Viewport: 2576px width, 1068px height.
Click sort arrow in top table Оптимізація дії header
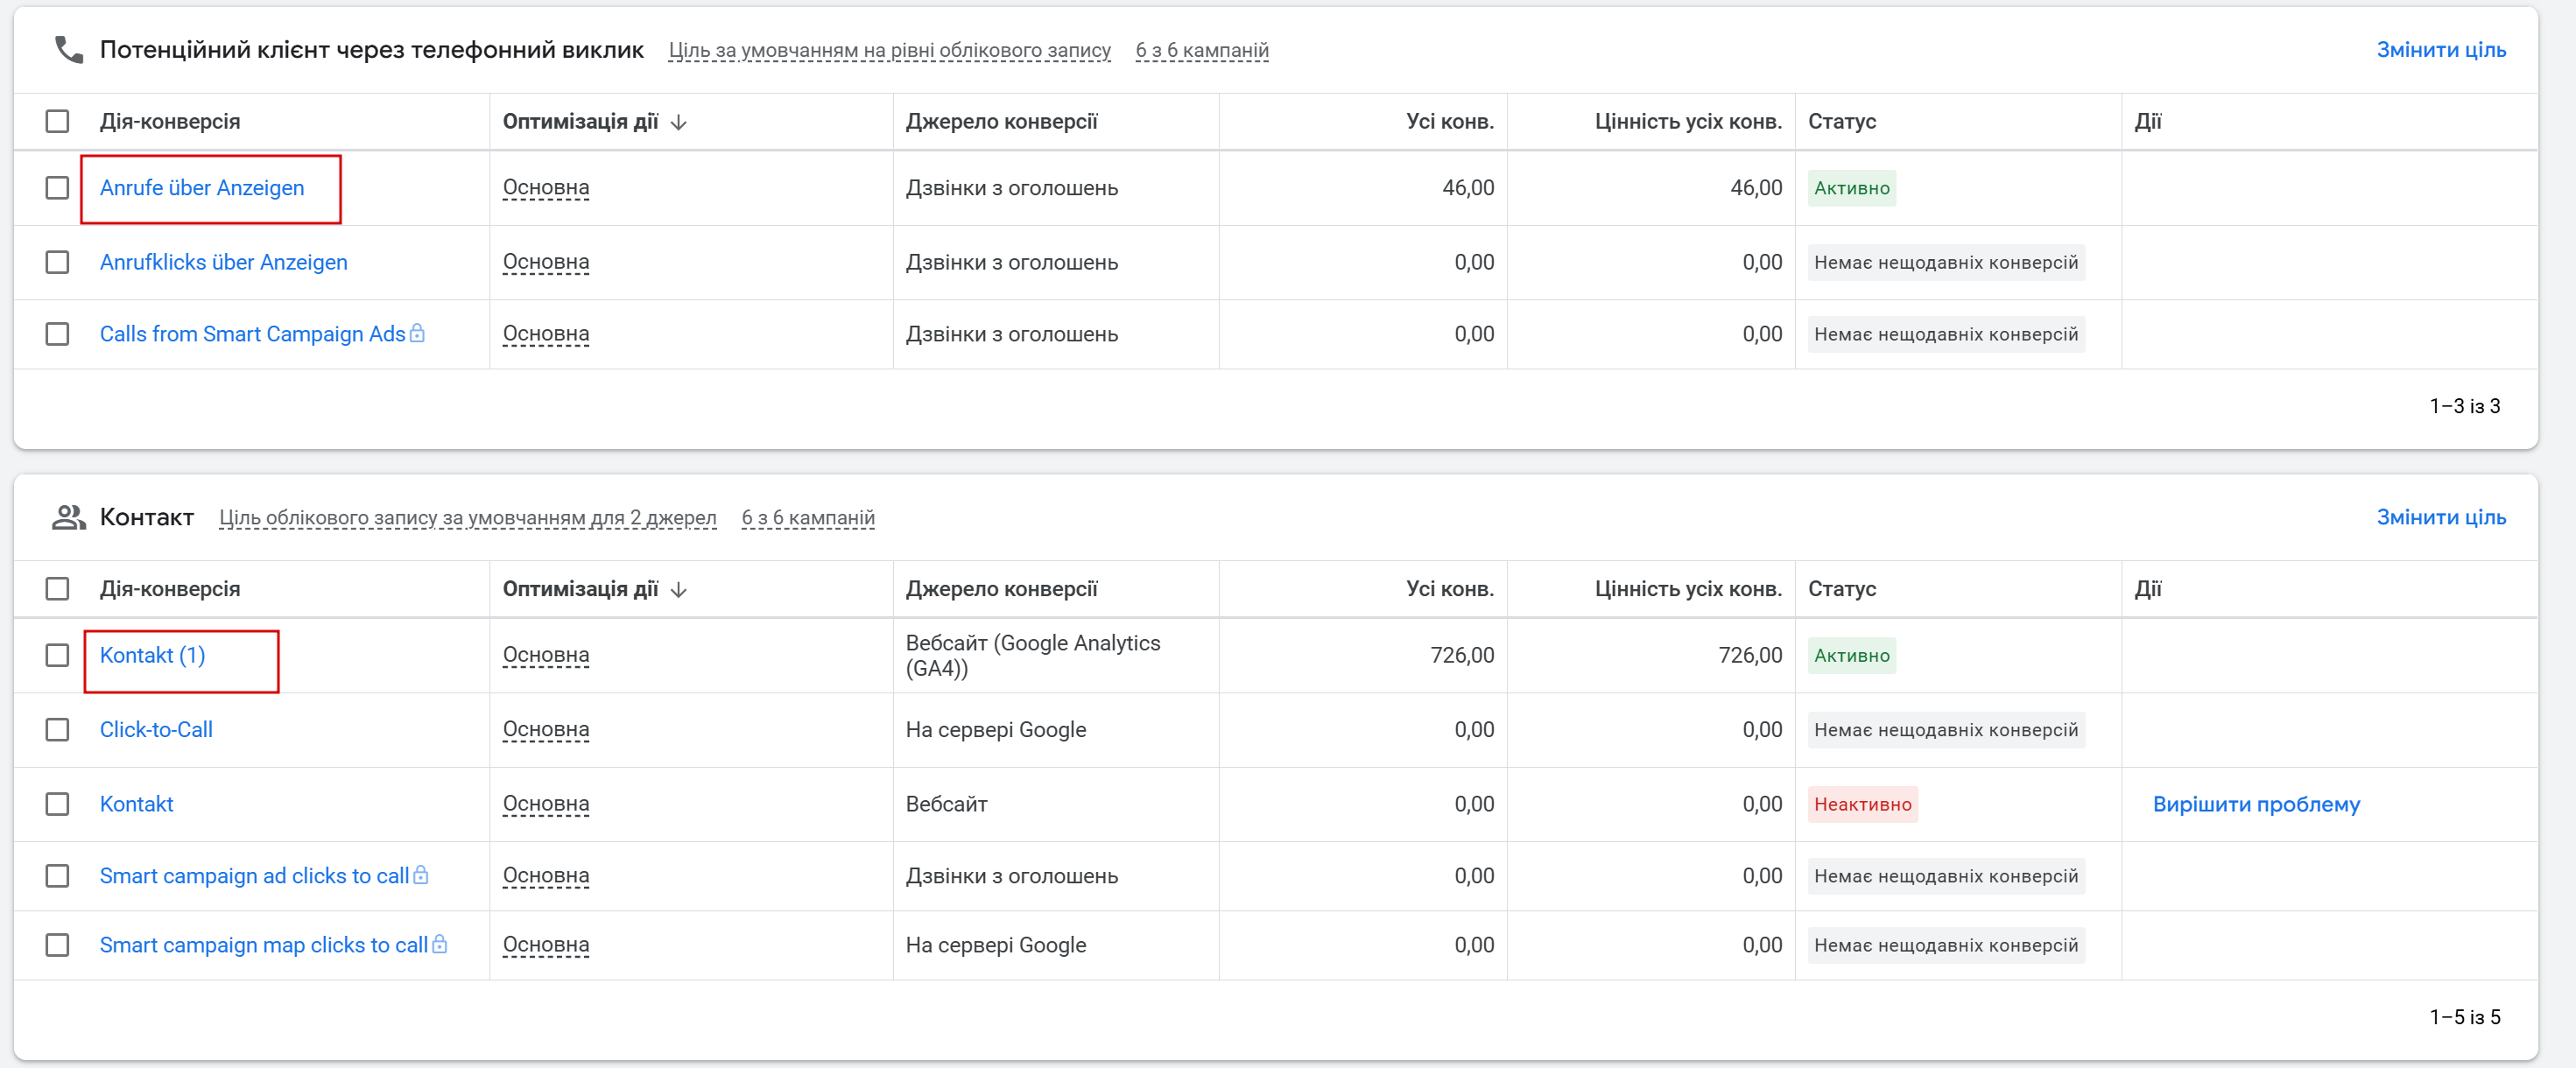tap(679, 122)
